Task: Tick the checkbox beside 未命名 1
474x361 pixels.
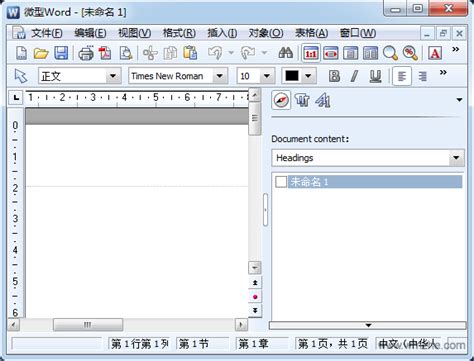Action: pos(281,182)
